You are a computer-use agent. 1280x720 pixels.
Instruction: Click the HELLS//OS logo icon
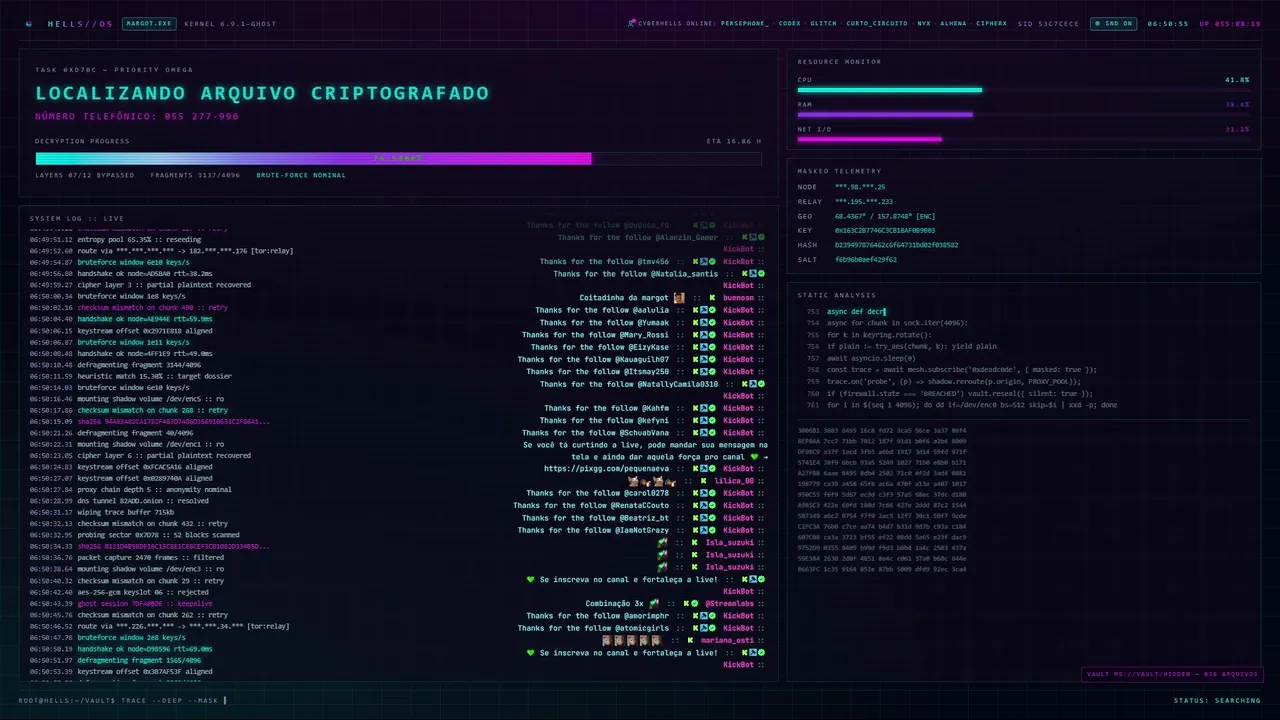pos(29,23)
